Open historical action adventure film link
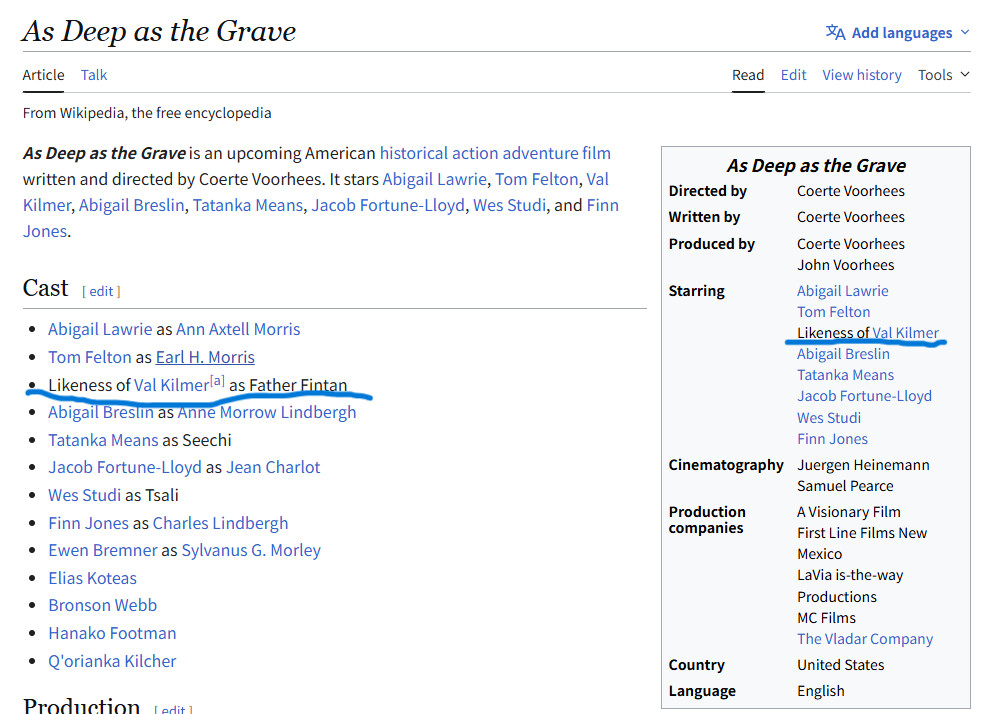Screen dimensions: 984x714 coord(495,153)
